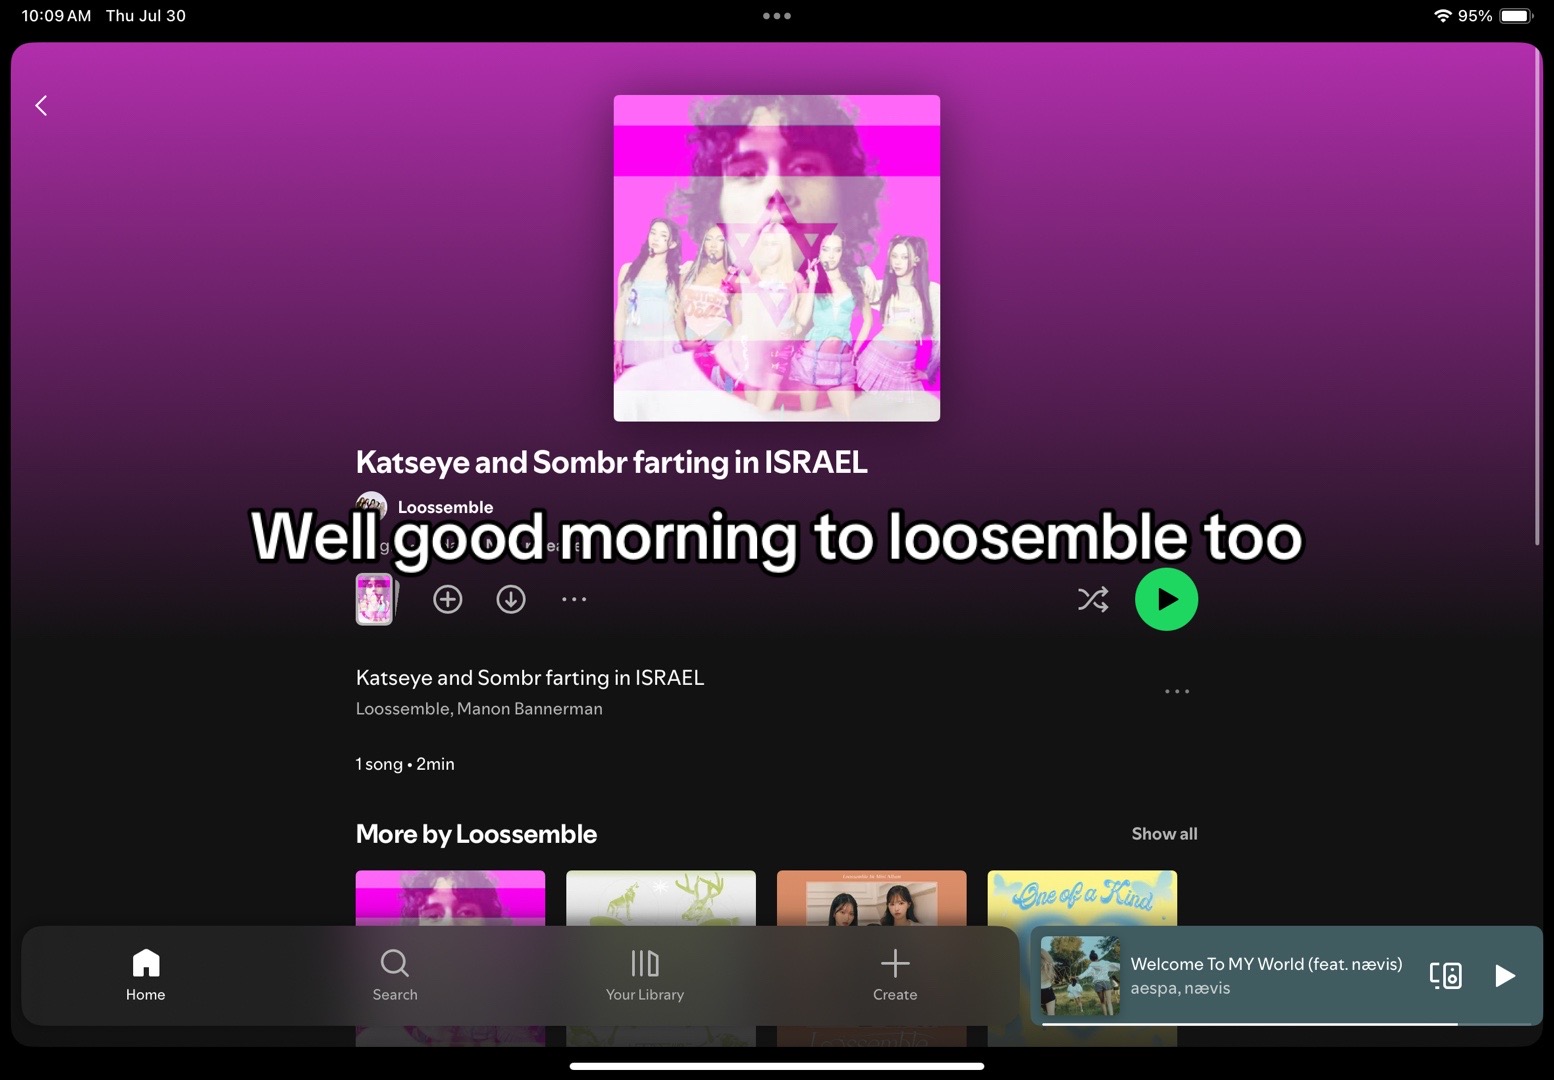Open connect to a device icon

click(1446, 975)
